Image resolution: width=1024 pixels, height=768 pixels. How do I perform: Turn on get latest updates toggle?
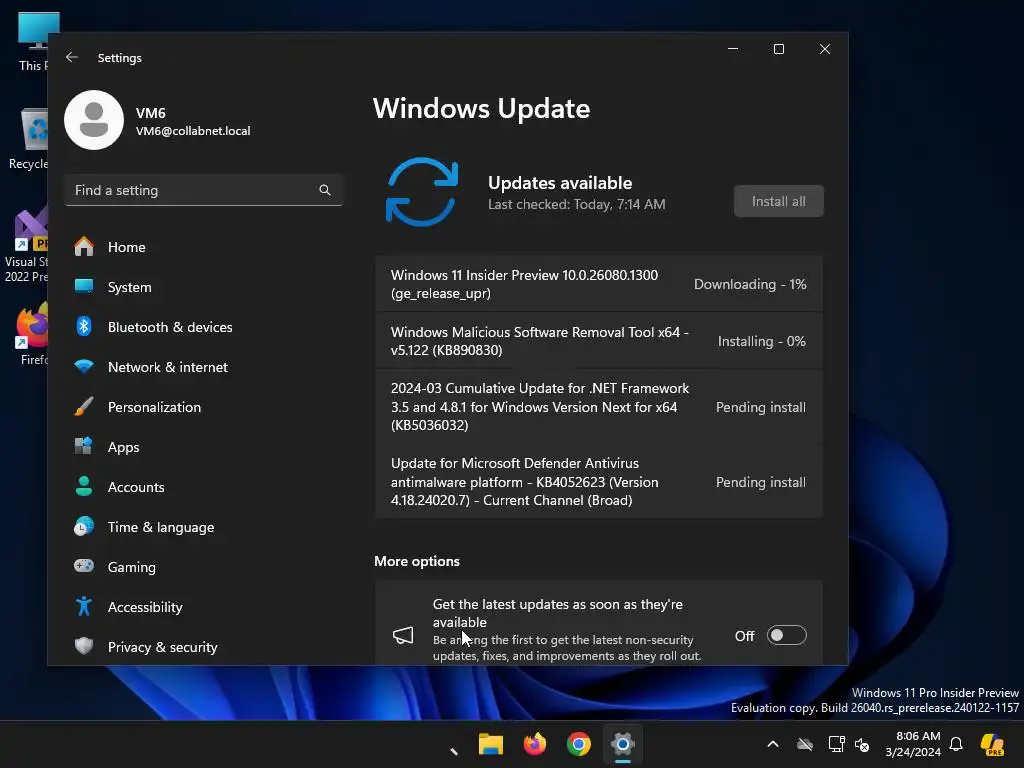click(x=786, y=635)
